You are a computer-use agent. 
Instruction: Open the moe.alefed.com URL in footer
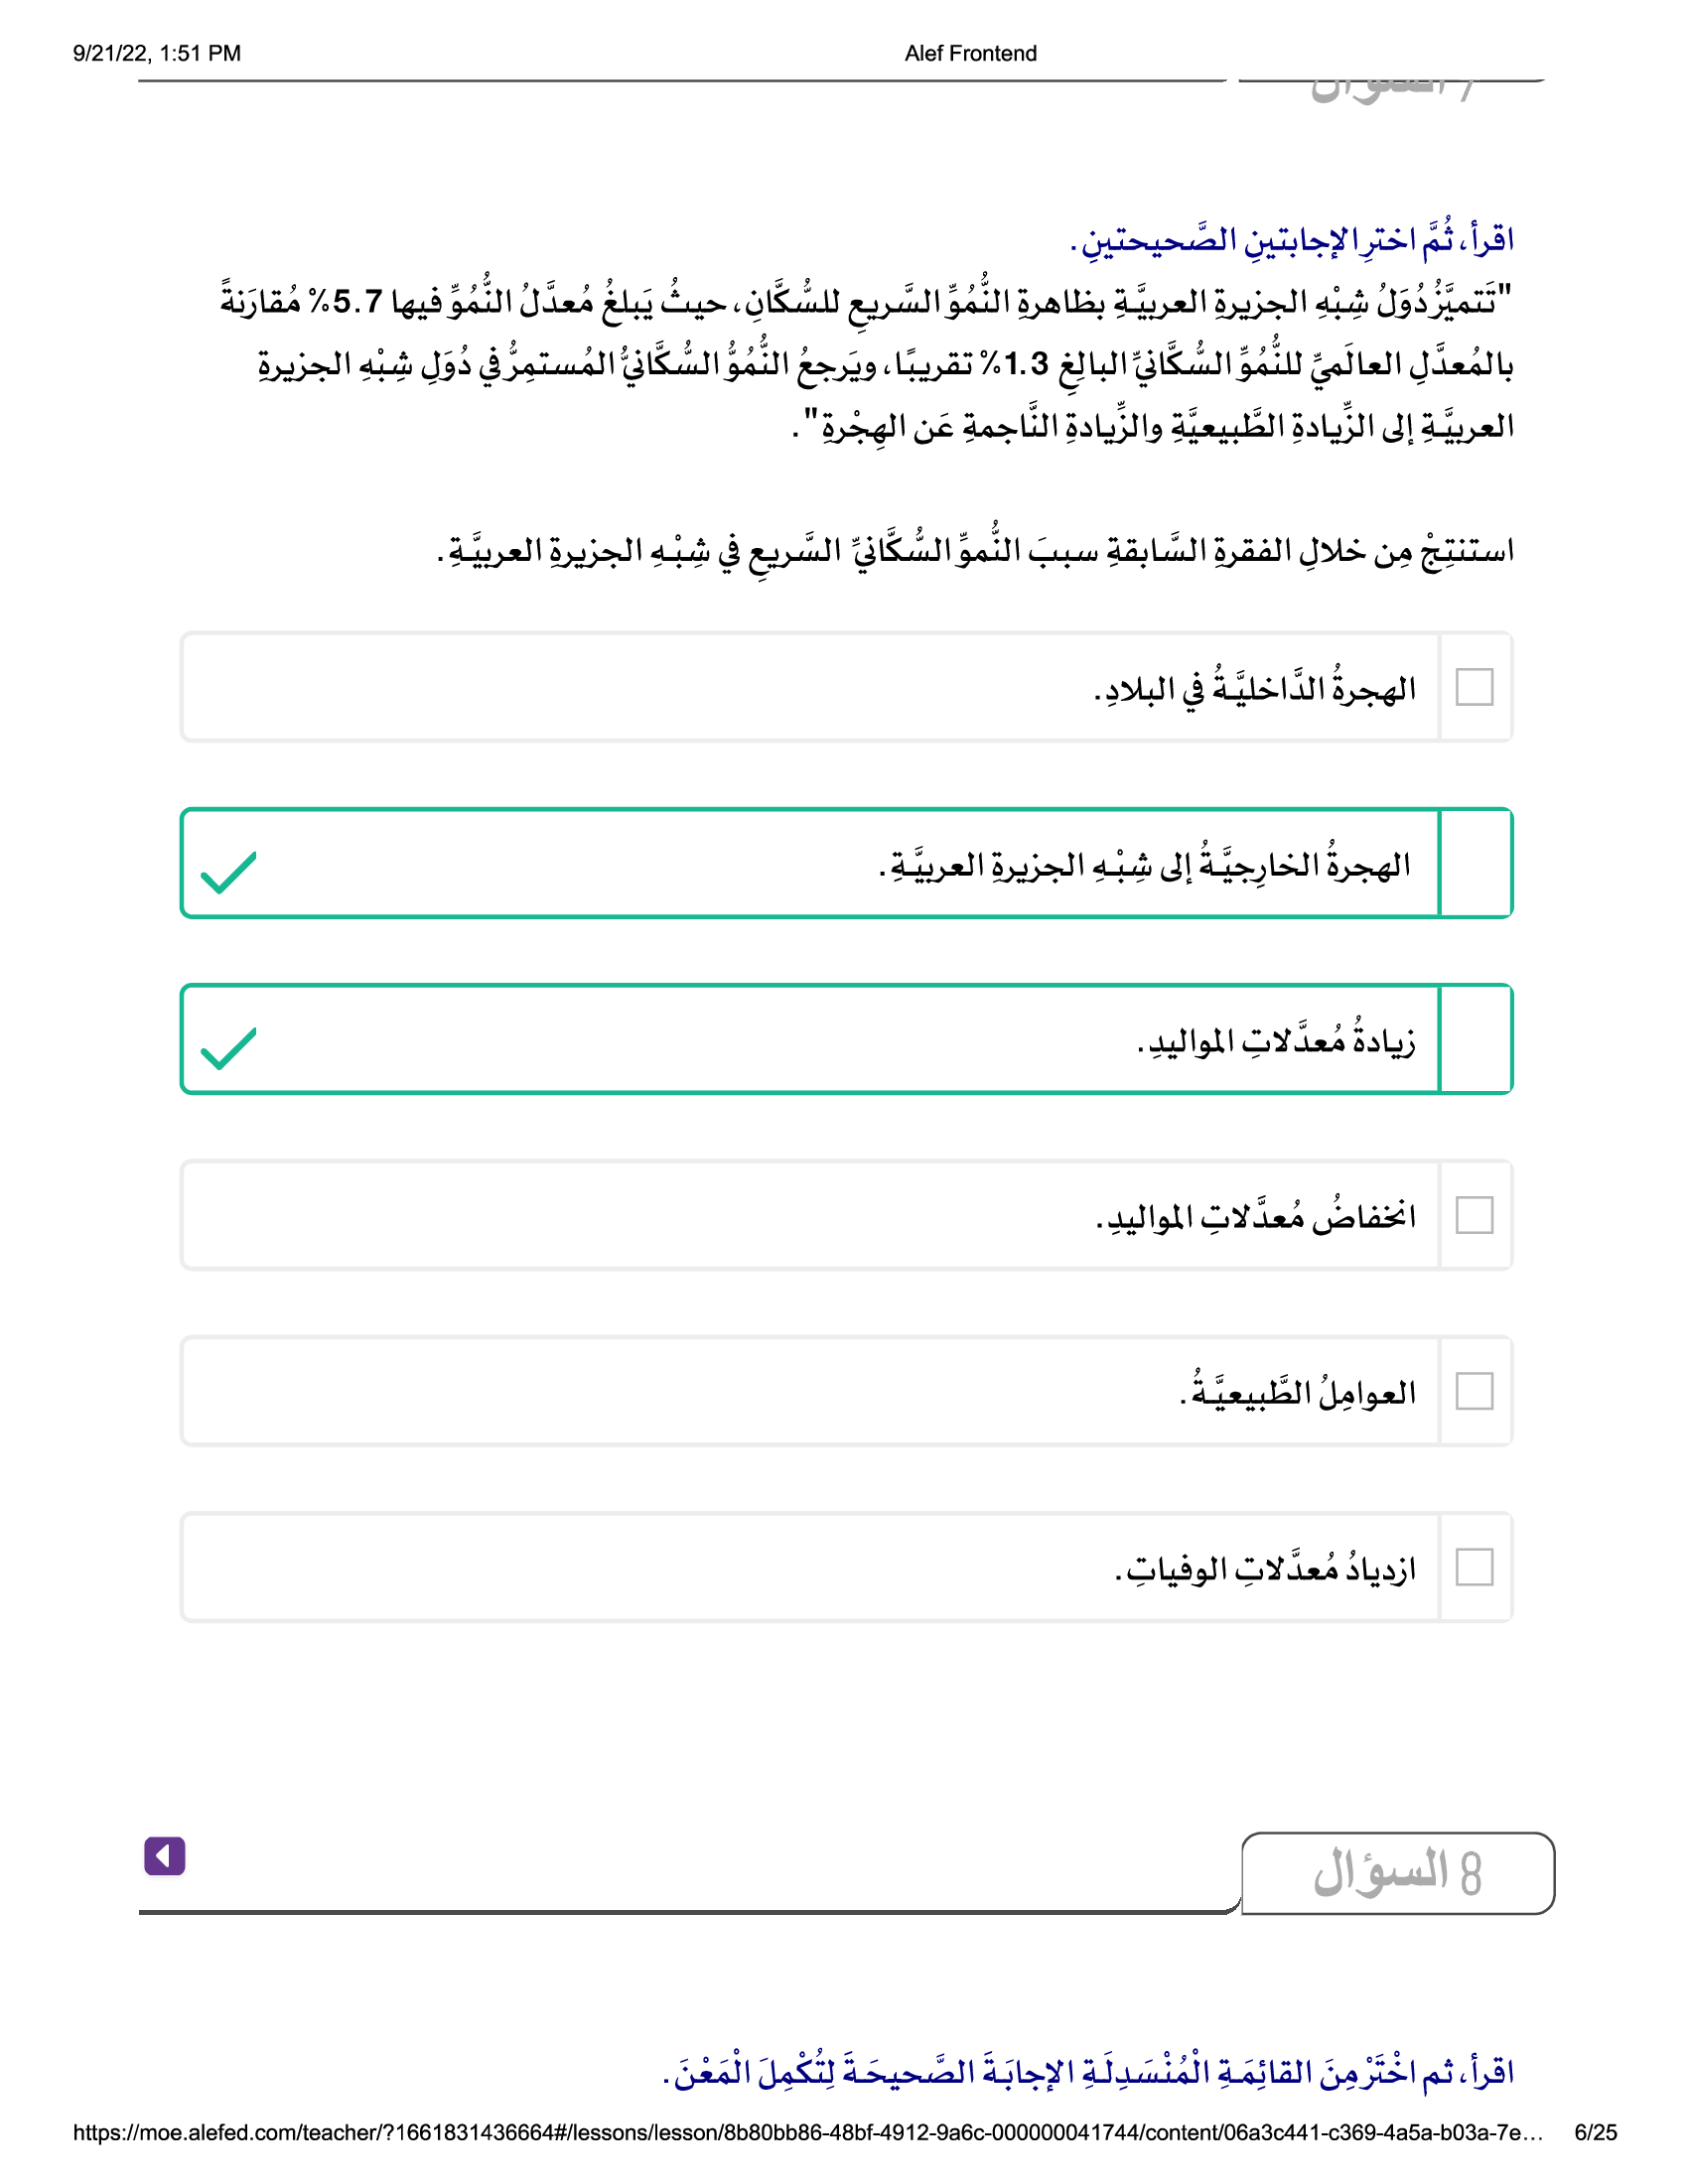coord(806,2133)
